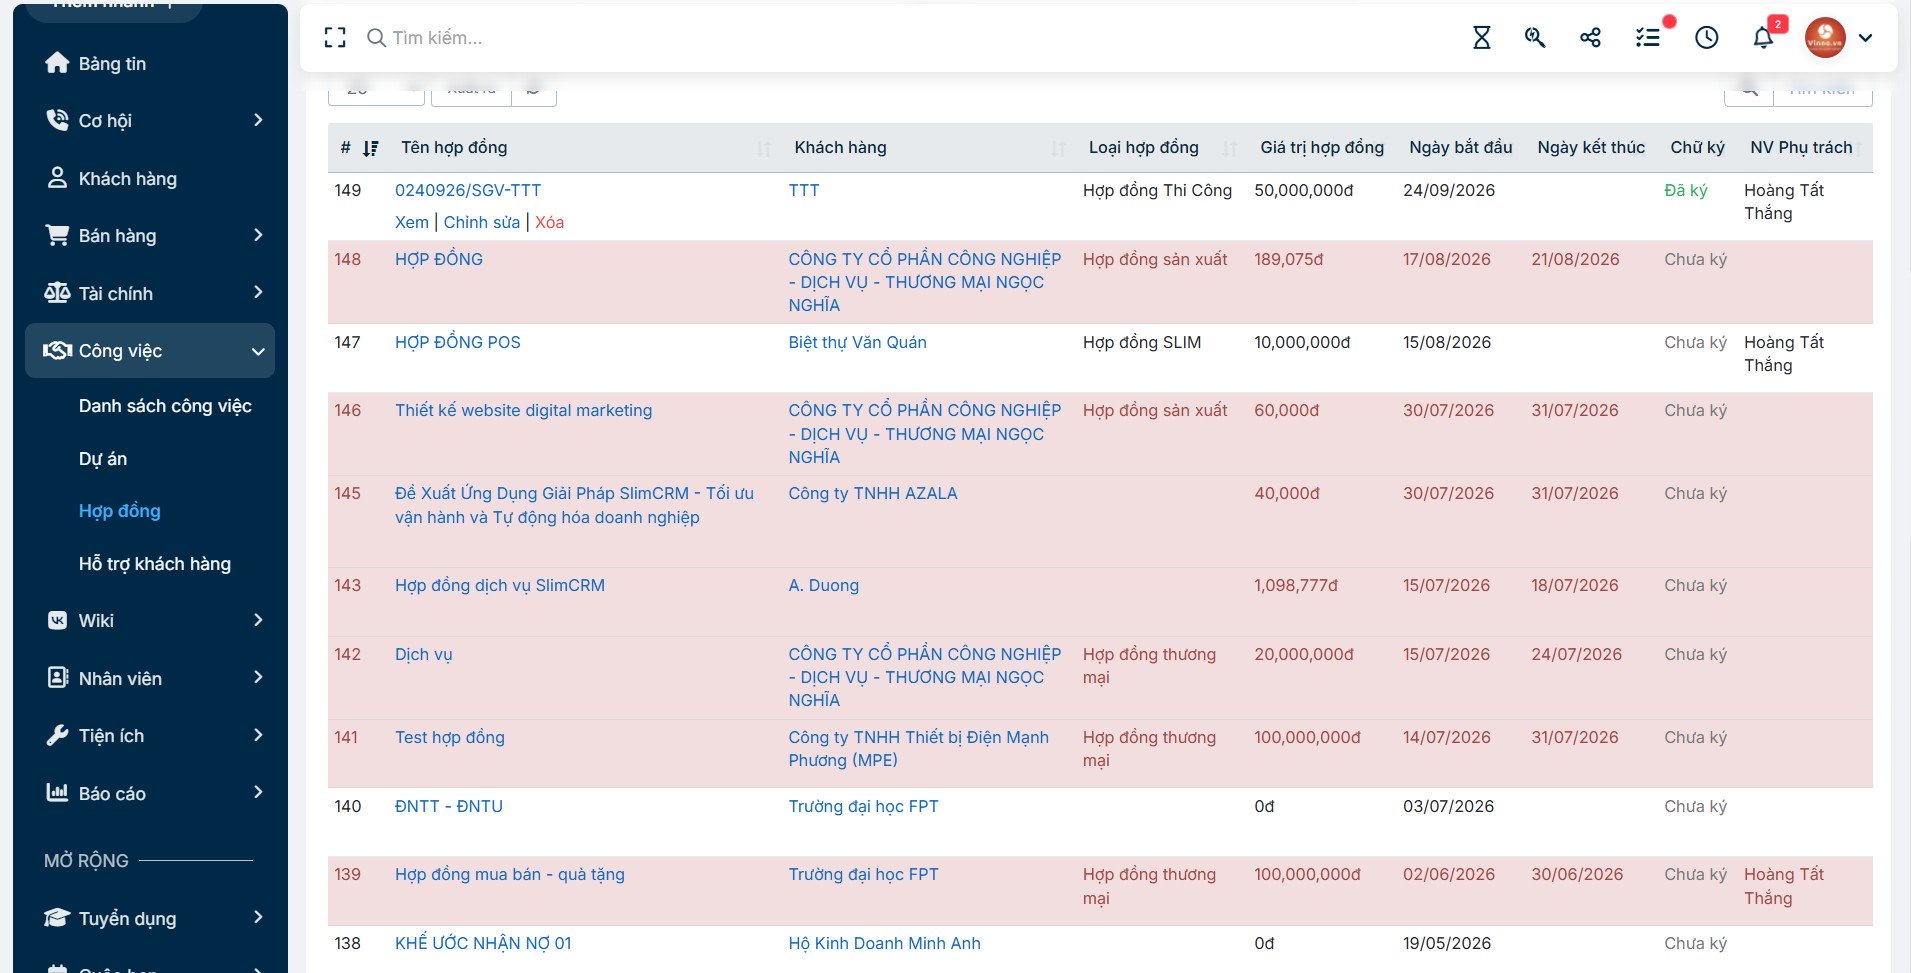Screen dimensions: 1911x973
Task: Open the user account dropdown arrow
Action: (x=1865, y=38)
